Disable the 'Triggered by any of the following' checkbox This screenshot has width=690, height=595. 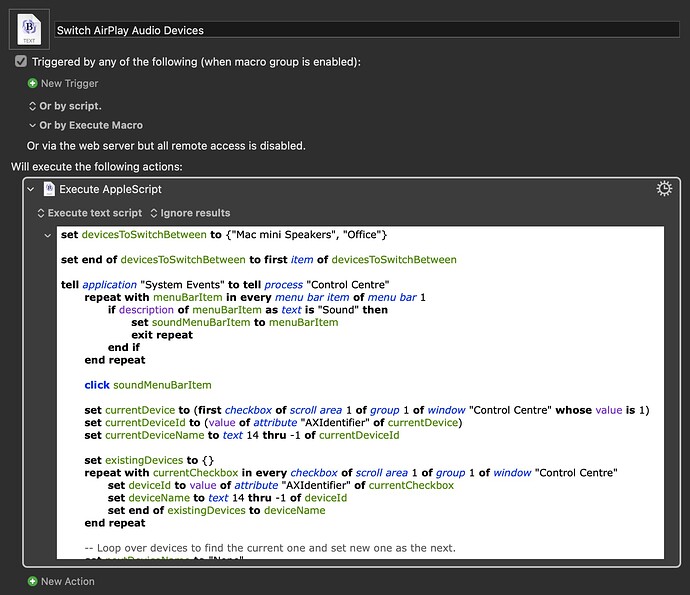pyautogui.click(x=21, y=61)
